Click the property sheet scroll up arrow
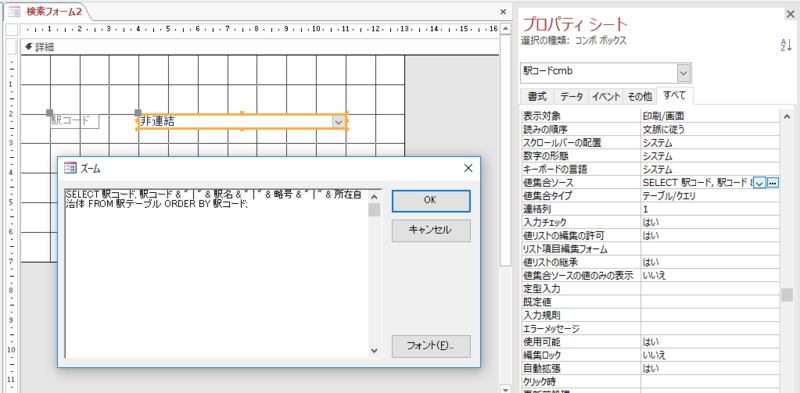The width and height of the screenshot is (800, 393). [787, 117]
